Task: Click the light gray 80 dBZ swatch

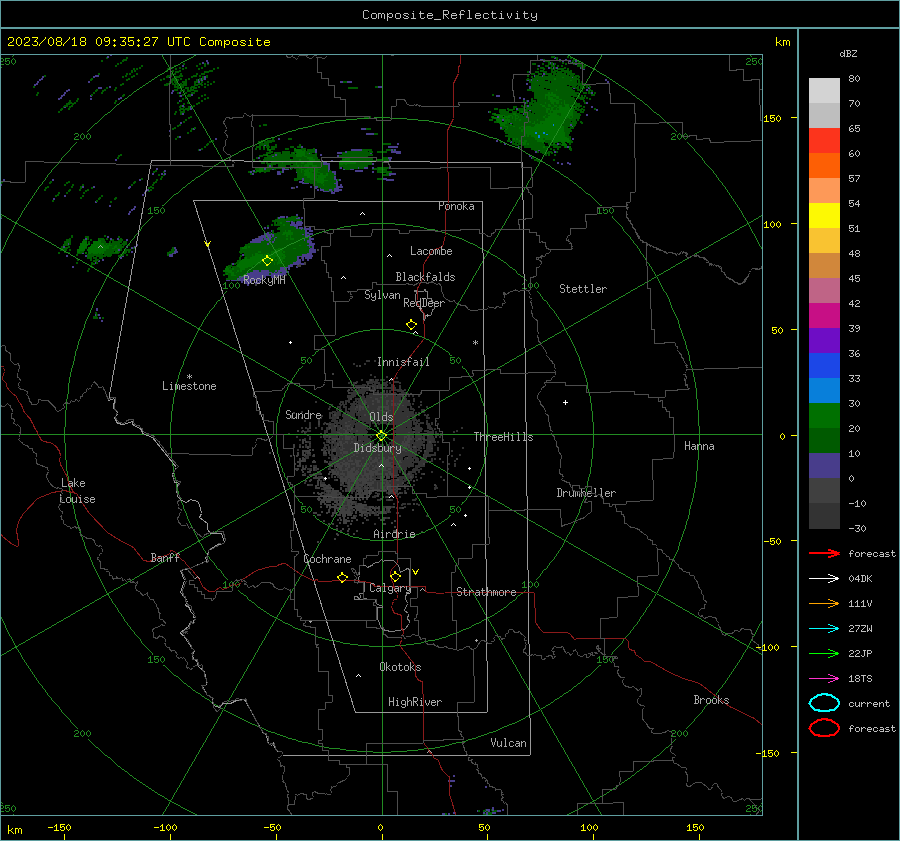Action: pos(824,90)
